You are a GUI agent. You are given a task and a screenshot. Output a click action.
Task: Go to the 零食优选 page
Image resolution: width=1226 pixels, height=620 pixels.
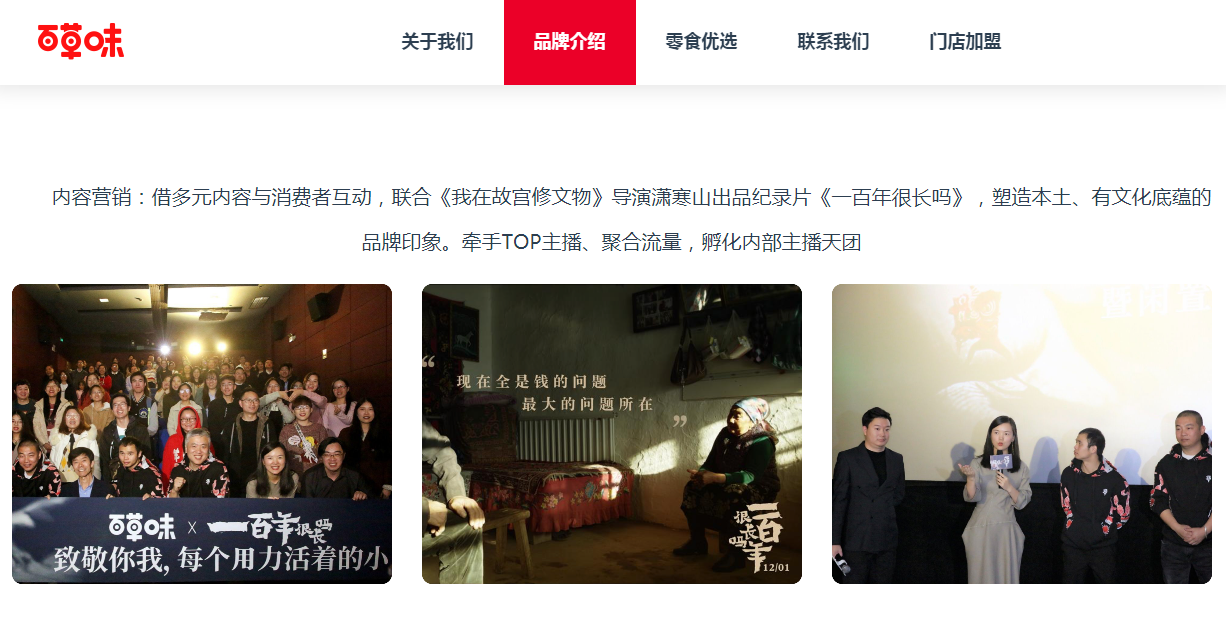pyautogui.click(x=701, y=42)
